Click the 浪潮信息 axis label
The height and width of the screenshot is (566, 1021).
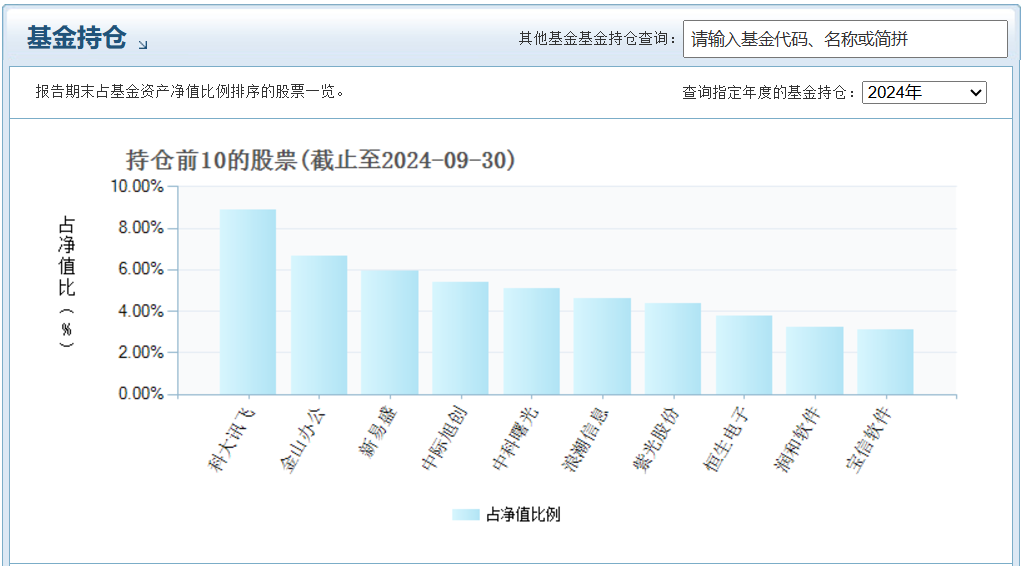pos(585,440)
